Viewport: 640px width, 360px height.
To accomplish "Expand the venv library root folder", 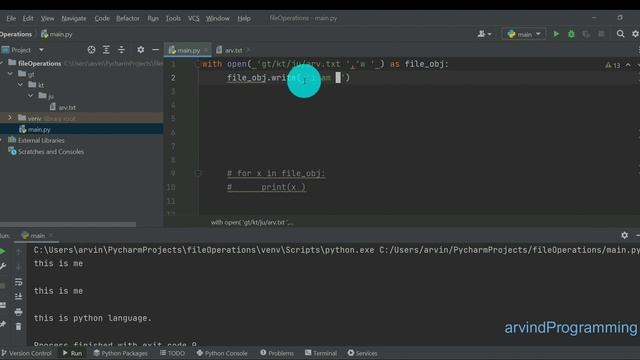I will click(10, 118).
